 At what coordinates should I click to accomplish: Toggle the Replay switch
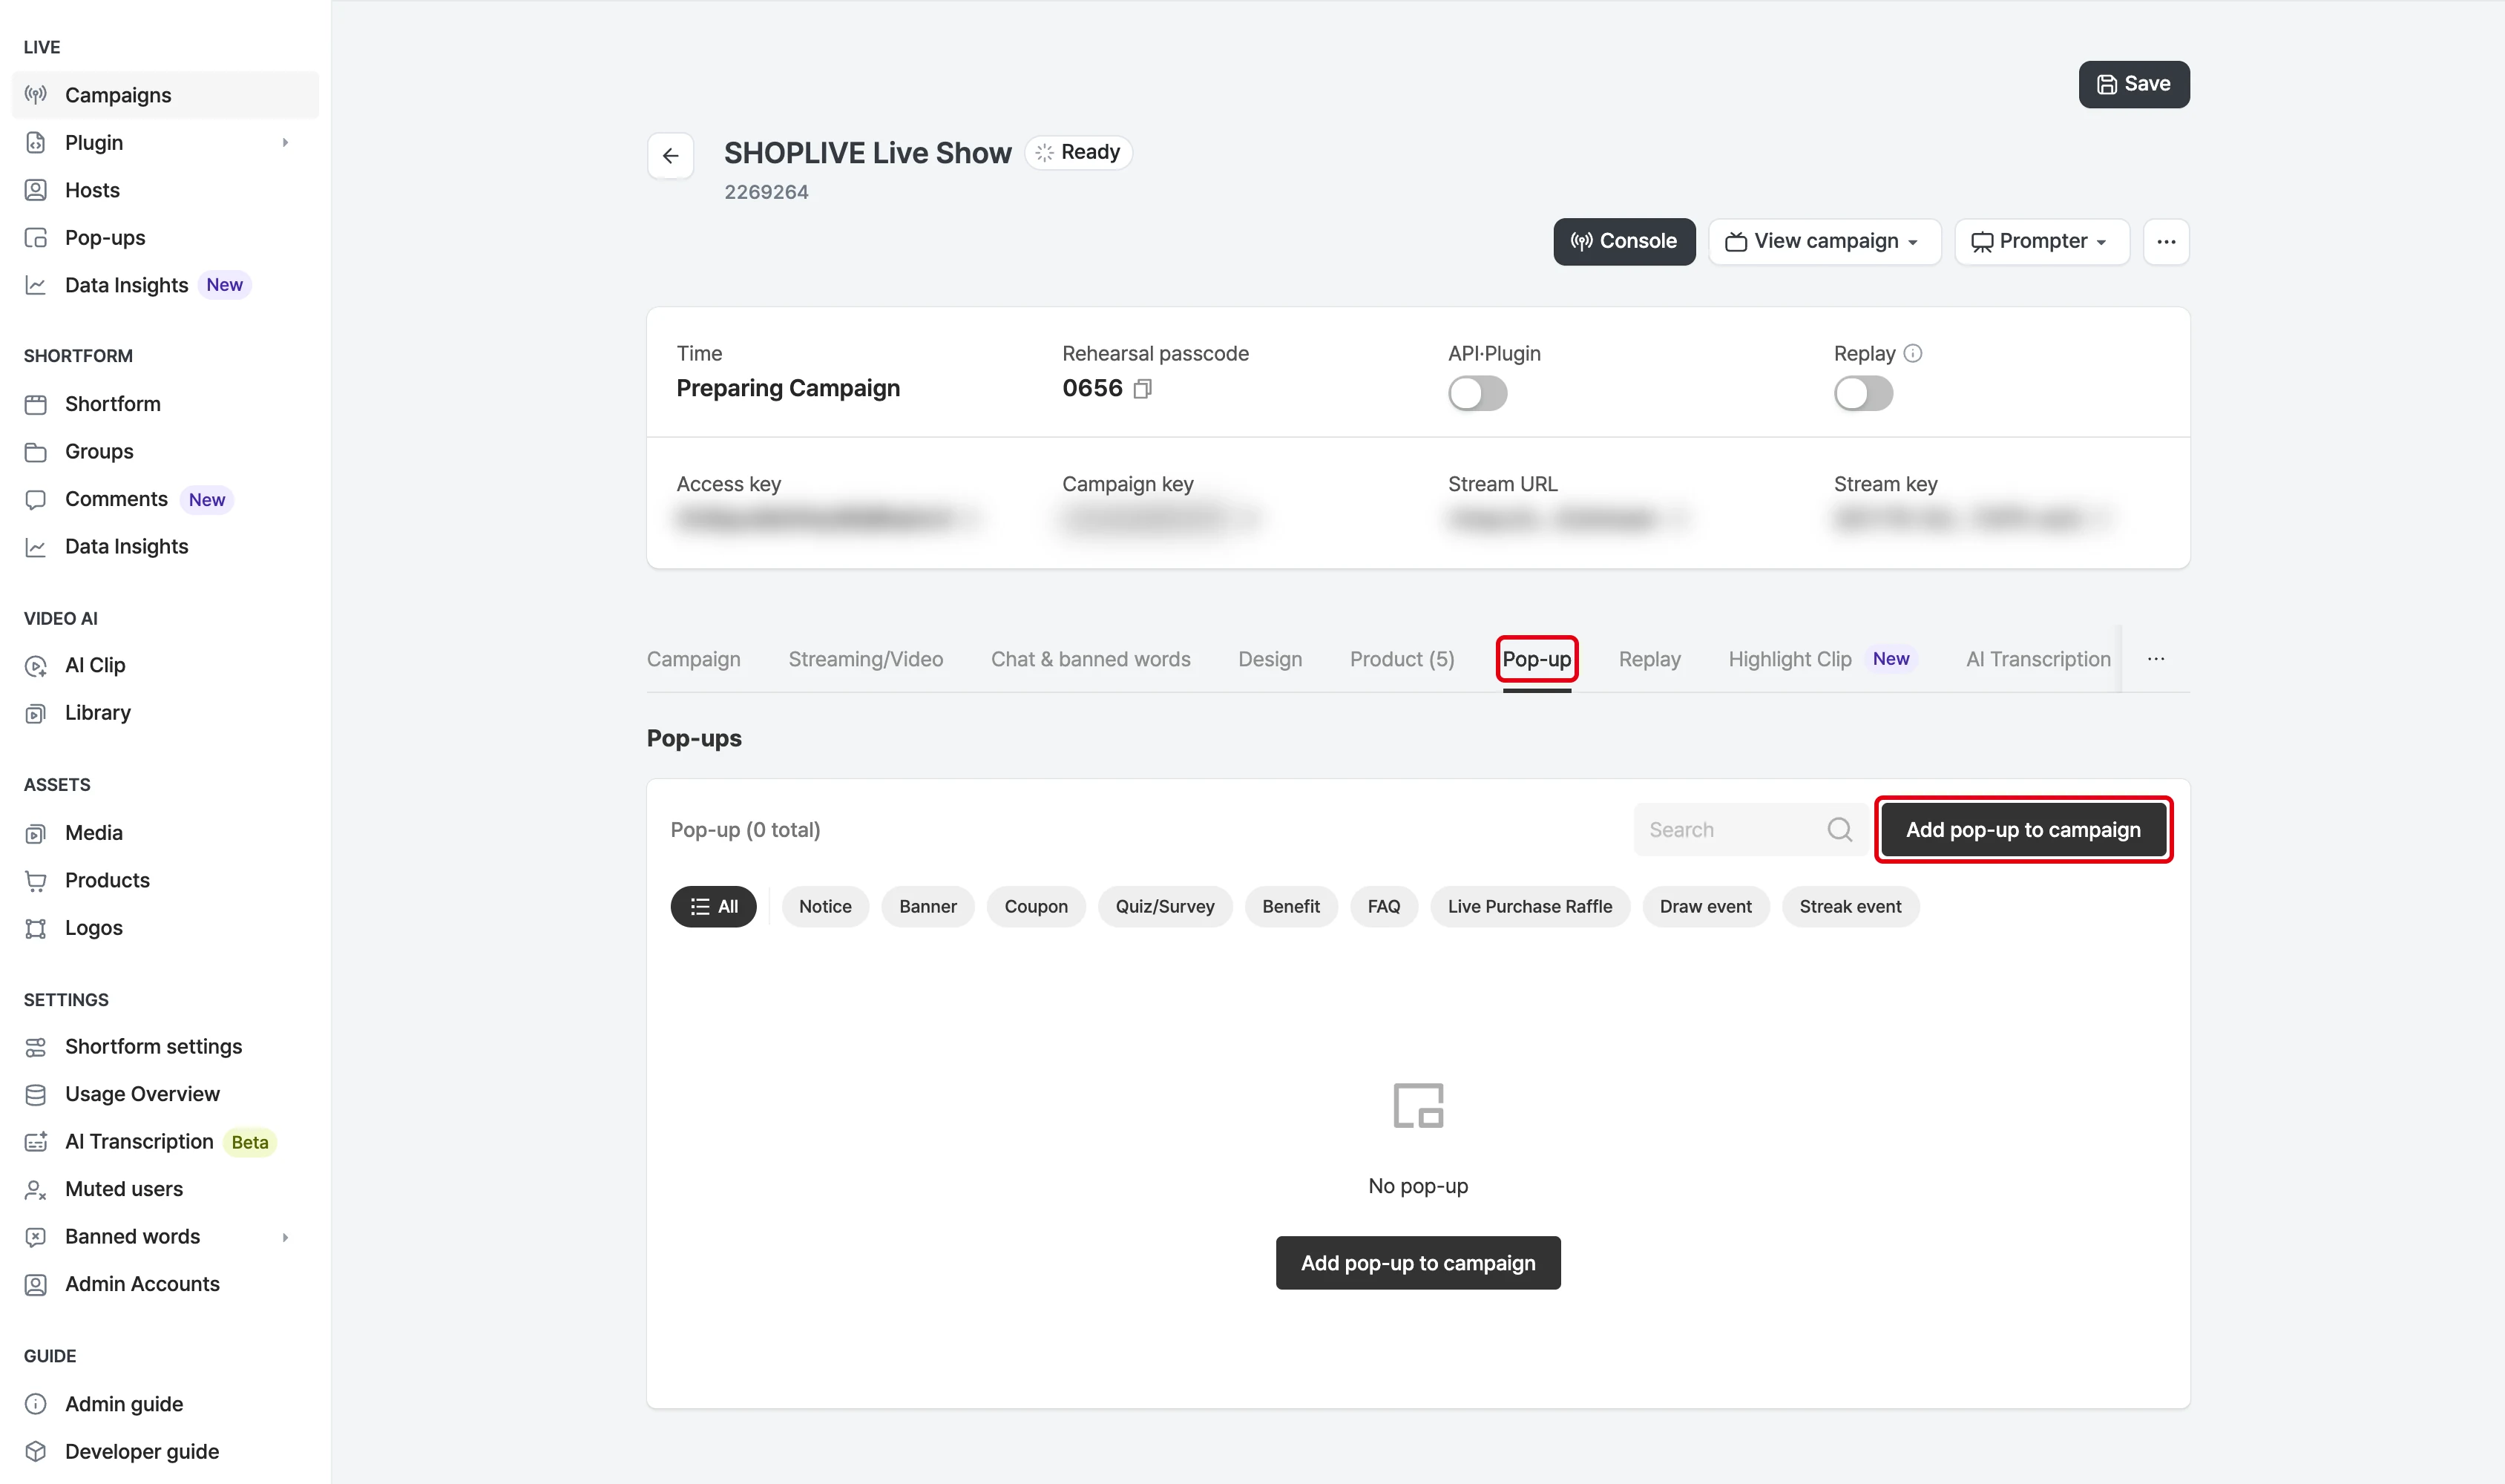(1863, 394)
